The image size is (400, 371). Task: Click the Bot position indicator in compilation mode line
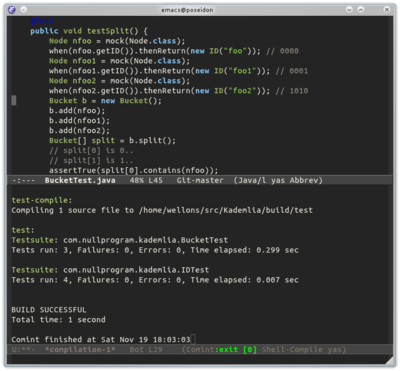[137, 350]
